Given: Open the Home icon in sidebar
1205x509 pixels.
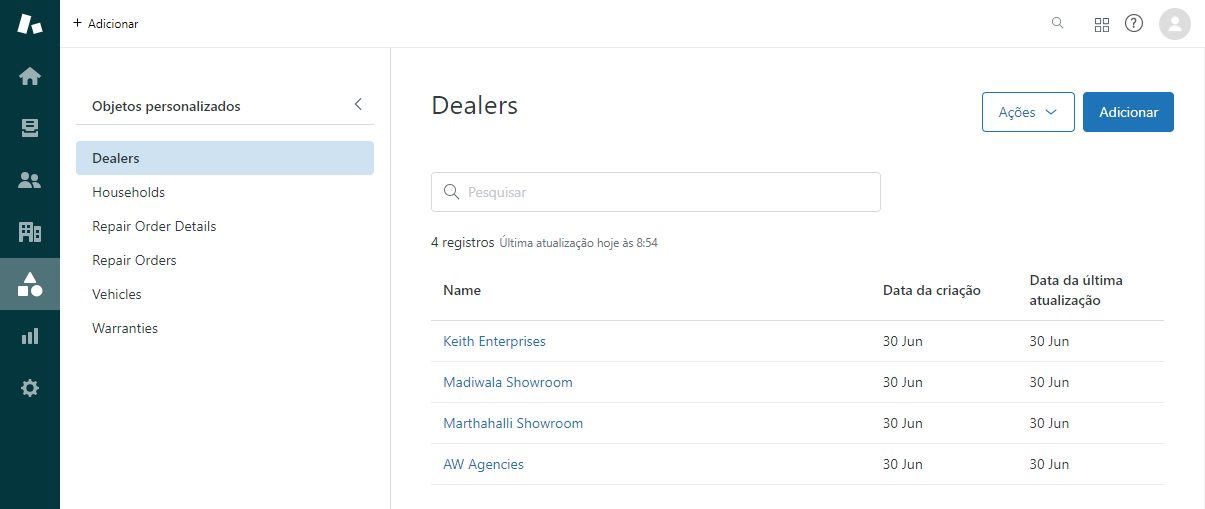Looking at the screenshot, I should click(x=30, y=76).
